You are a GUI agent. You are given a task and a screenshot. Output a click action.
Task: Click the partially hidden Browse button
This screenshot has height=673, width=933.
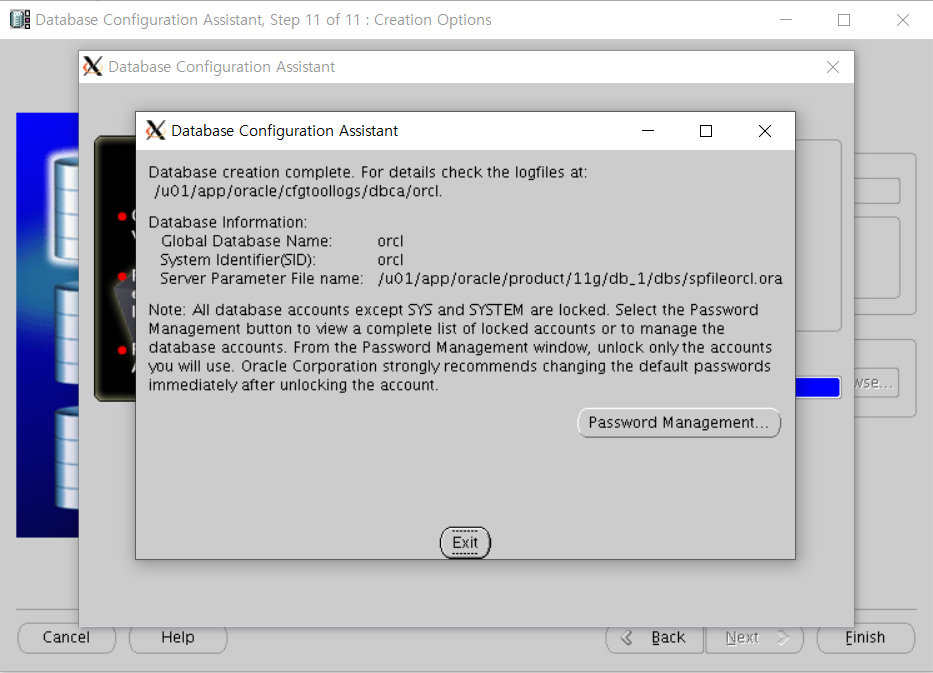(876, 383)
